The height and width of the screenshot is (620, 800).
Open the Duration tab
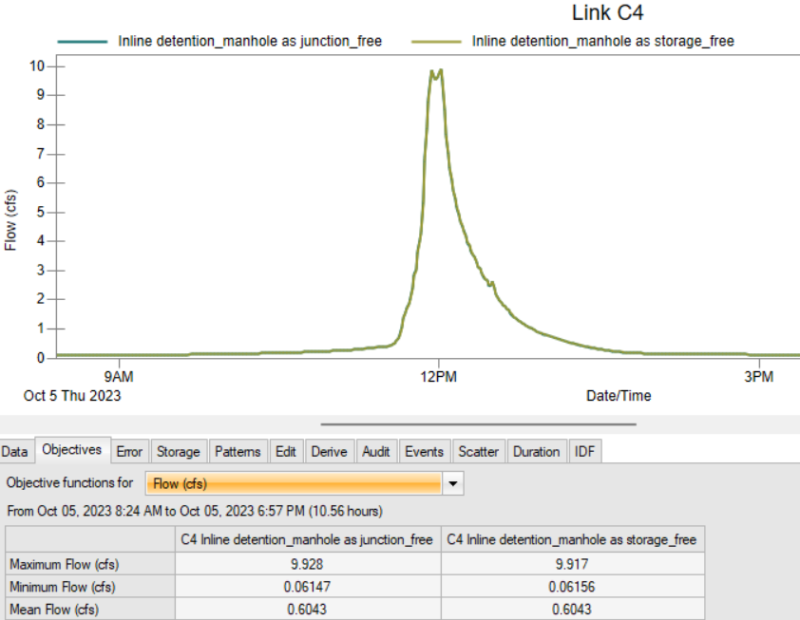click(536, 452)
